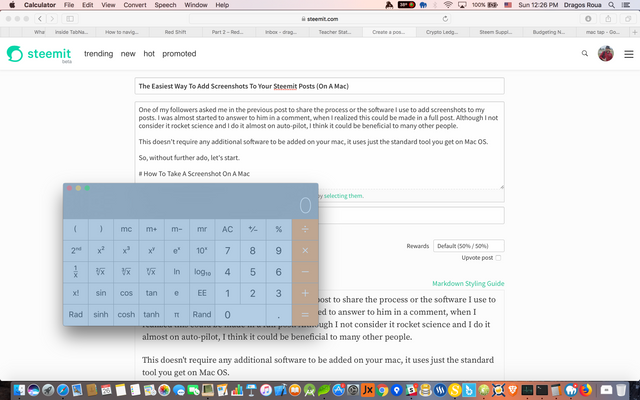Open the Markdown Styling Guide link
This screenshot has height=400, width=640.
468,283
